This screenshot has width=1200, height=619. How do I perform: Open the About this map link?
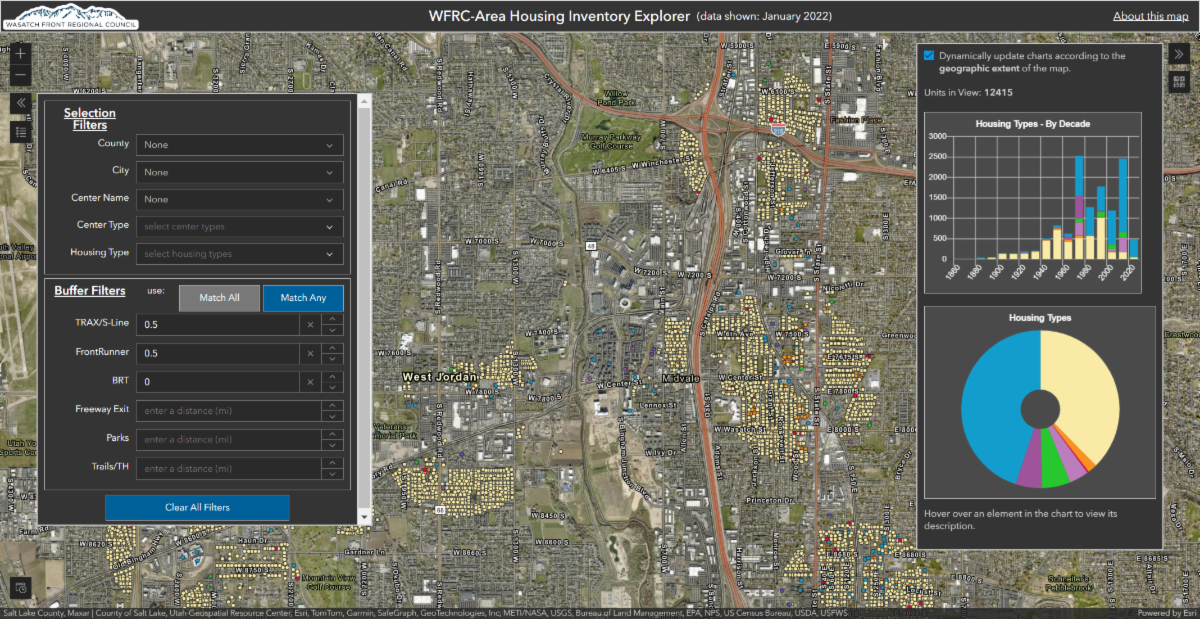pyautogui.click(x=1150, y=16)
